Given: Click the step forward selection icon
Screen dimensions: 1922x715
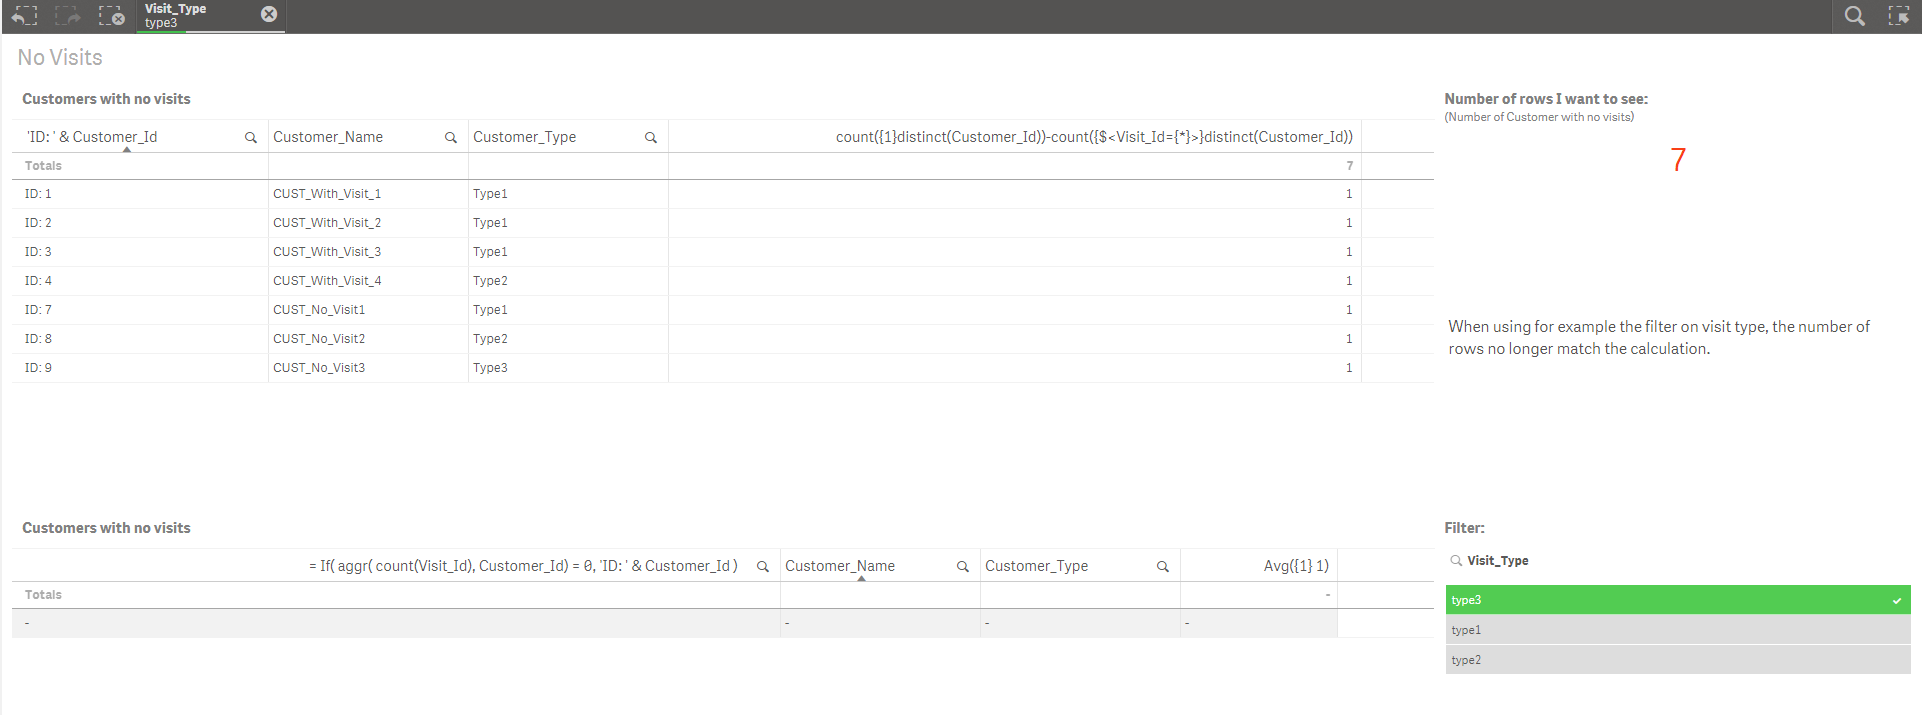Looking at the screenshot, I should (67, 16).
